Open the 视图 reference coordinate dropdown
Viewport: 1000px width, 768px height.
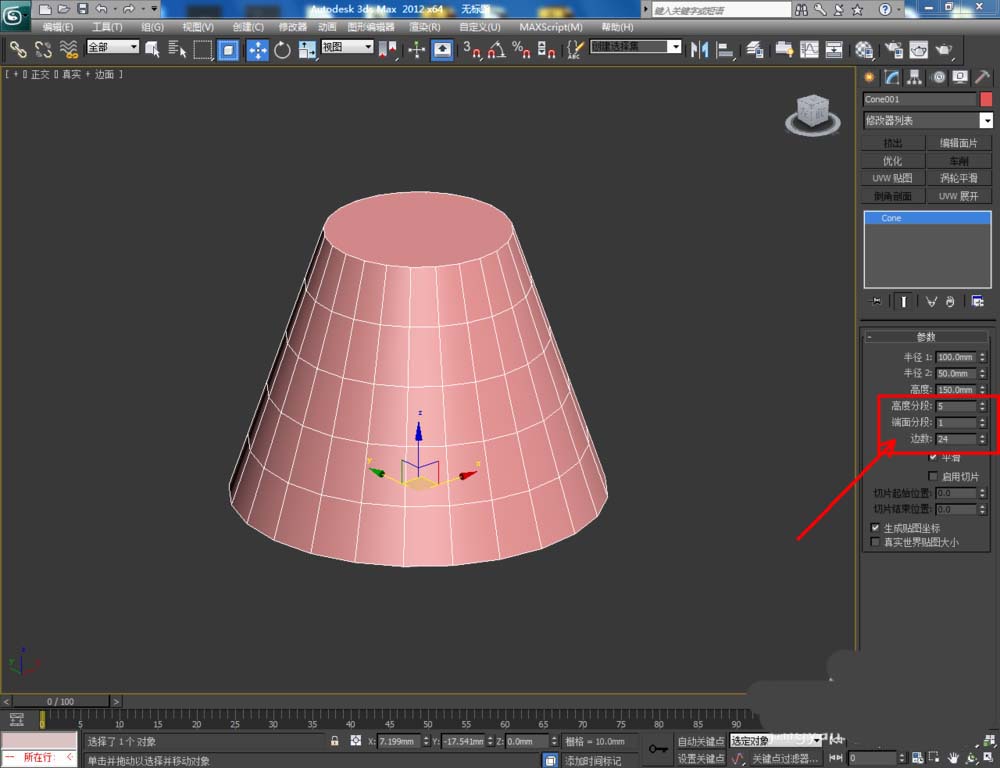coord(346,47)
